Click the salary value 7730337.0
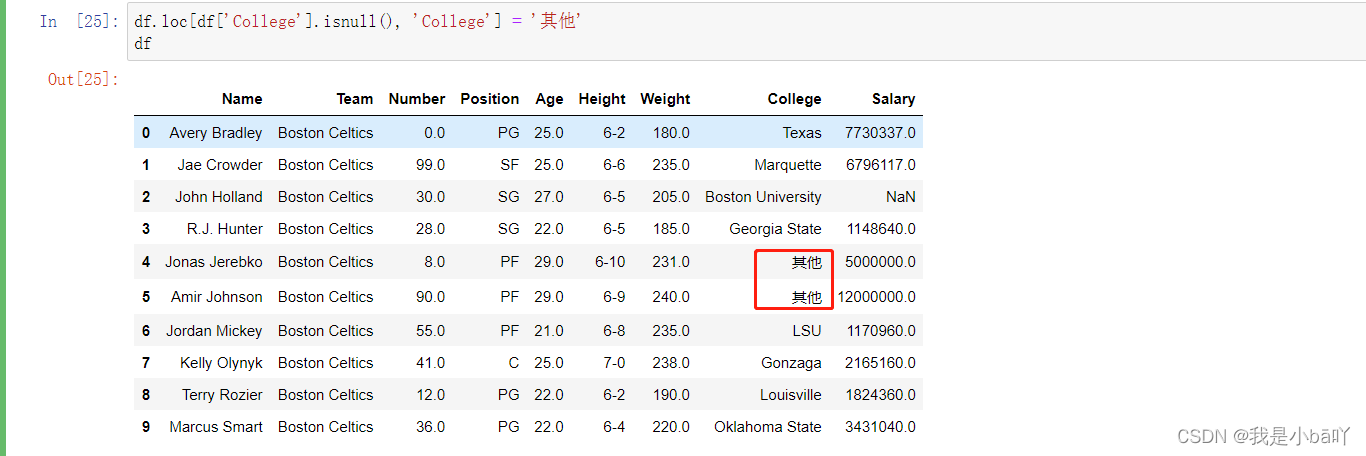Image resolution: width=1366 pixels, height=456 pixels. [880, 133]
